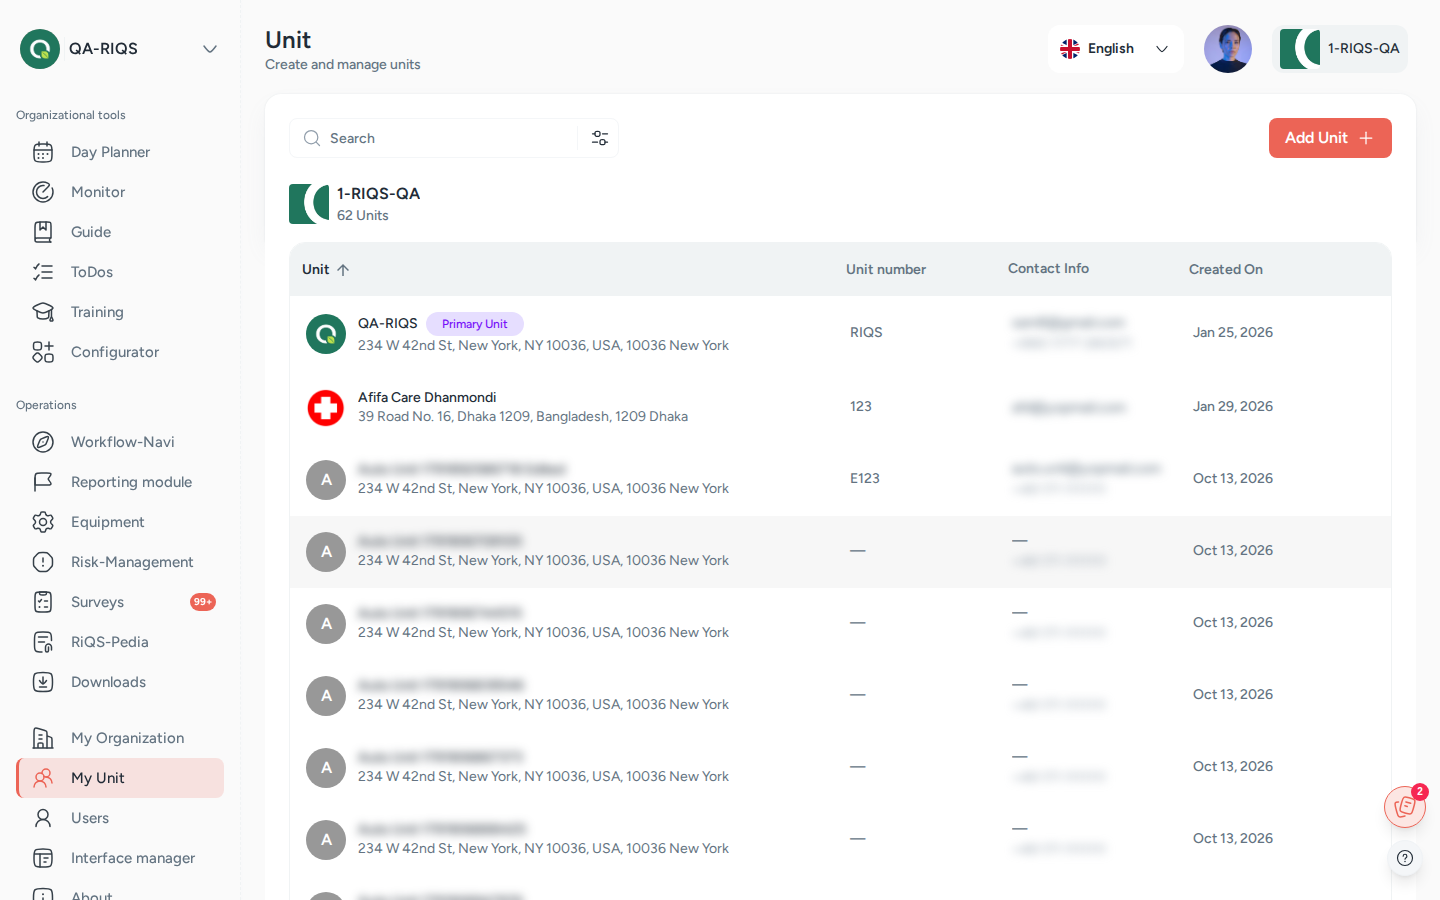
Task: Click the Unit number column header
Action: [x=886, y=269]
